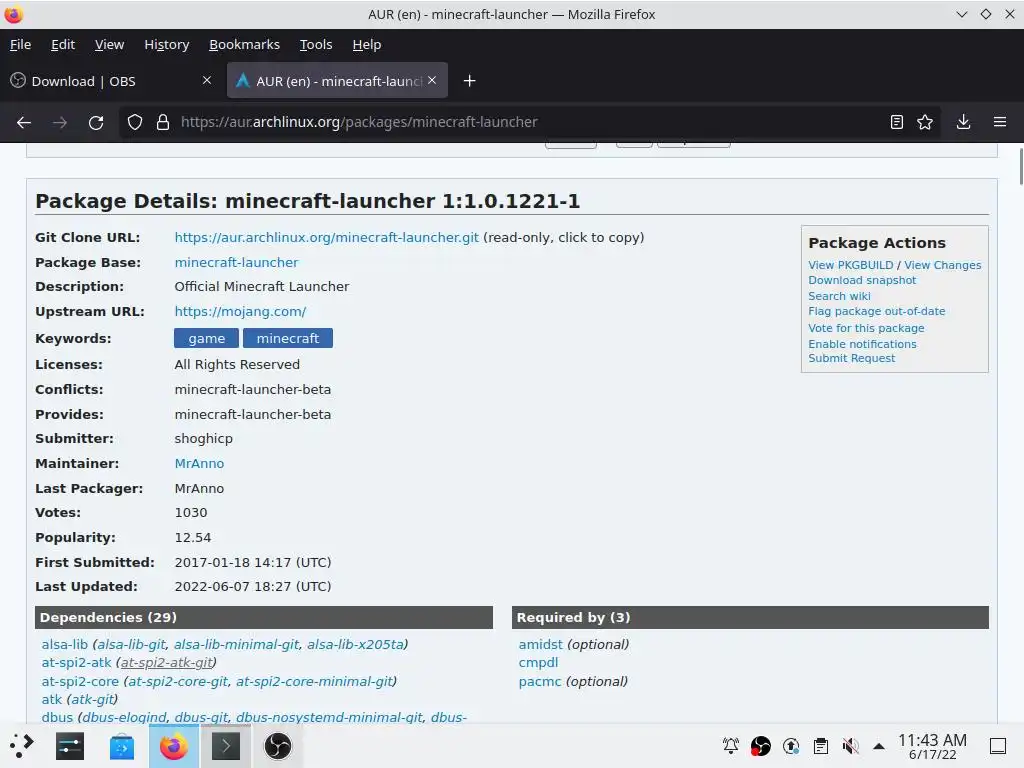The height and width of the screenshot is (768, 1024).
Task: Open the KDE application launcher
Action: (22, 746)
